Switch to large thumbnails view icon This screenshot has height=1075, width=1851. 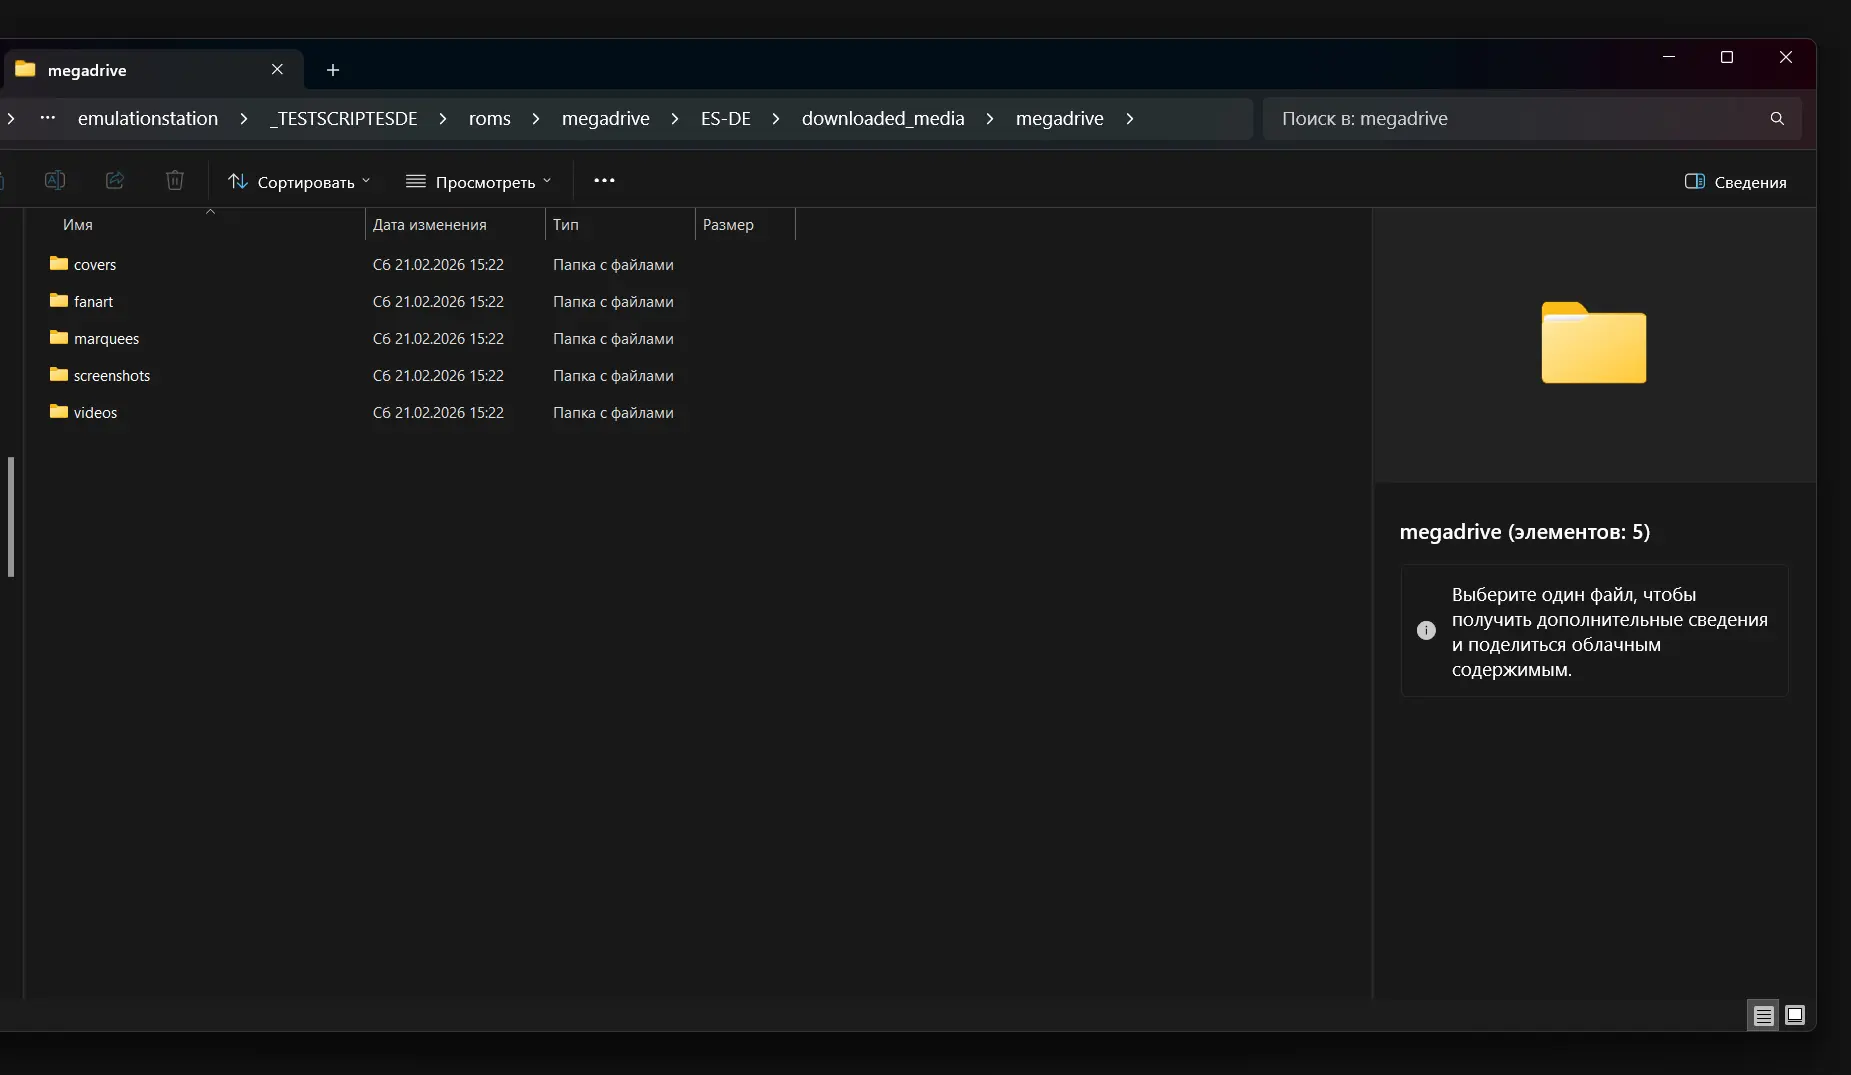[1795, 1016]
